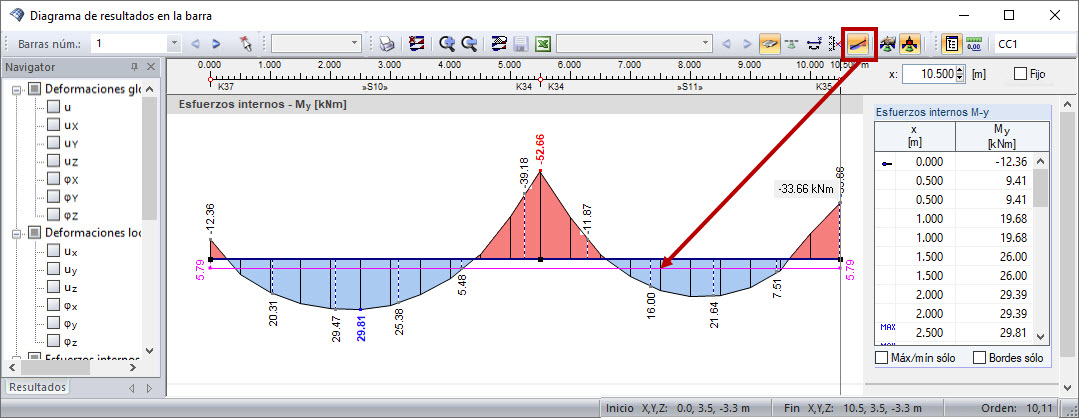Click the My [kNm] column header
The width and height of the screenshot is (1079, 418).
(1002, 136)
